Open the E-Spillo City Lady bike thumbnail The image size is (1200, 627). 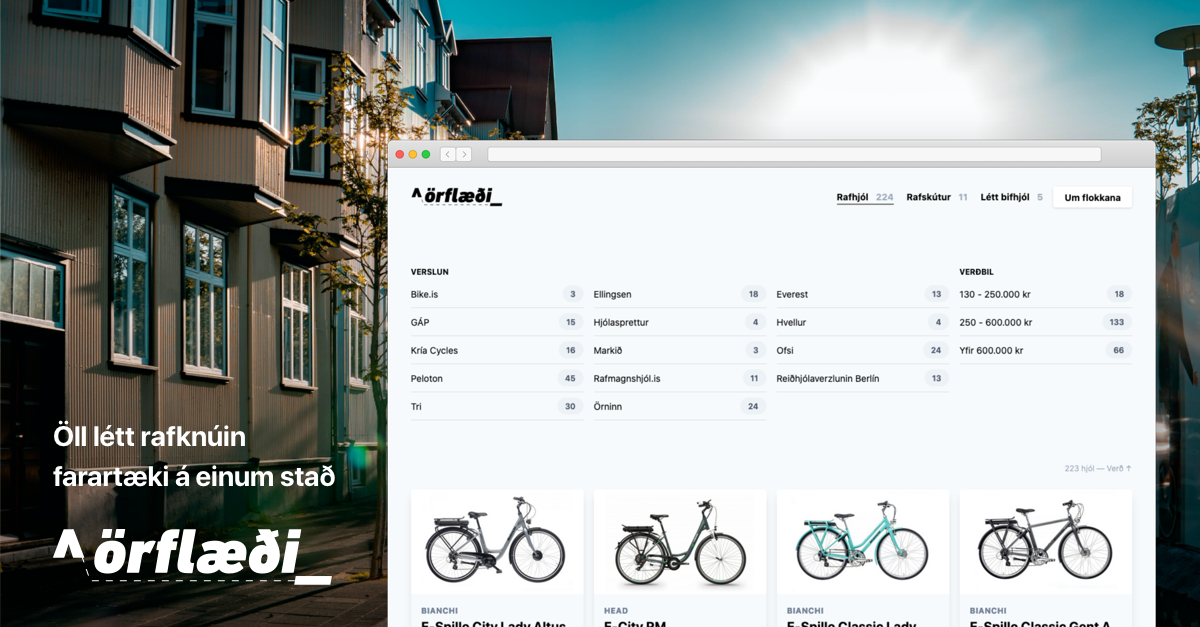(496, 540)
